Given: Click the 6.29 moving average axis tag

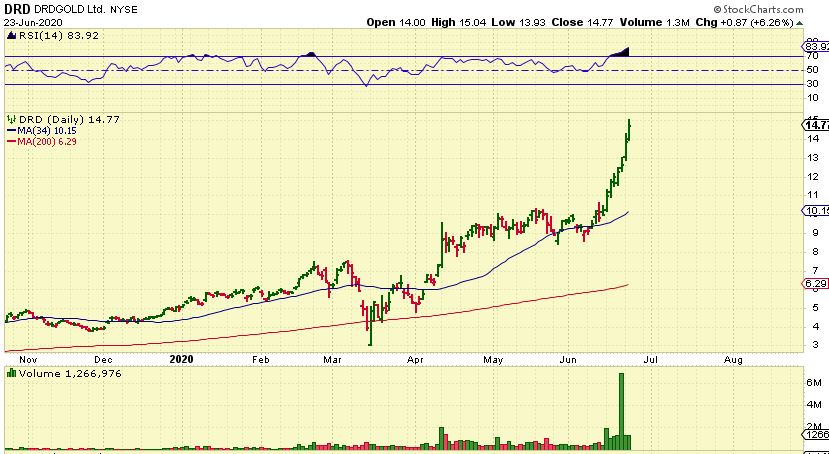Looking at the screenshot, I should coord(816,284).
